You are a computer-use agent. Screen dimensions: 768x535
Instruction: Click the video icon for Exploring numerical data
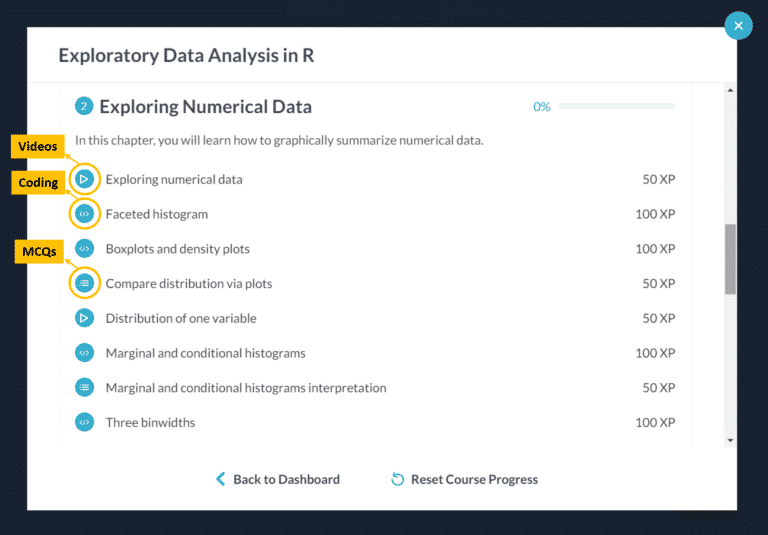84,179
